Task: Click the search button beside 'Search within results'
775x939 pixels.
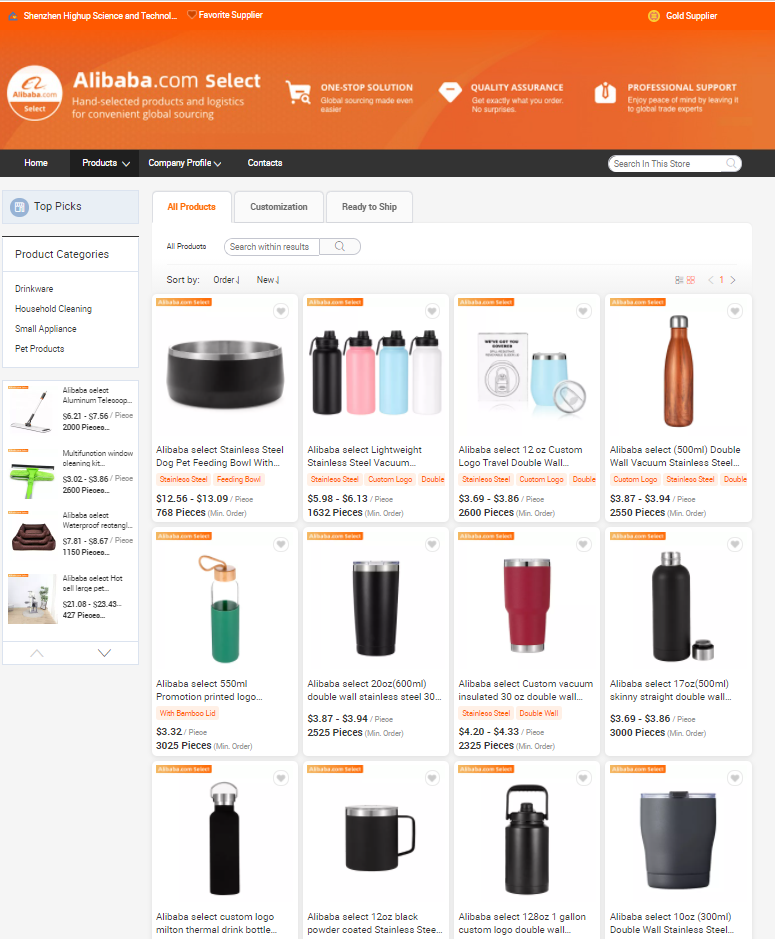Action: [x=340, y=247]
